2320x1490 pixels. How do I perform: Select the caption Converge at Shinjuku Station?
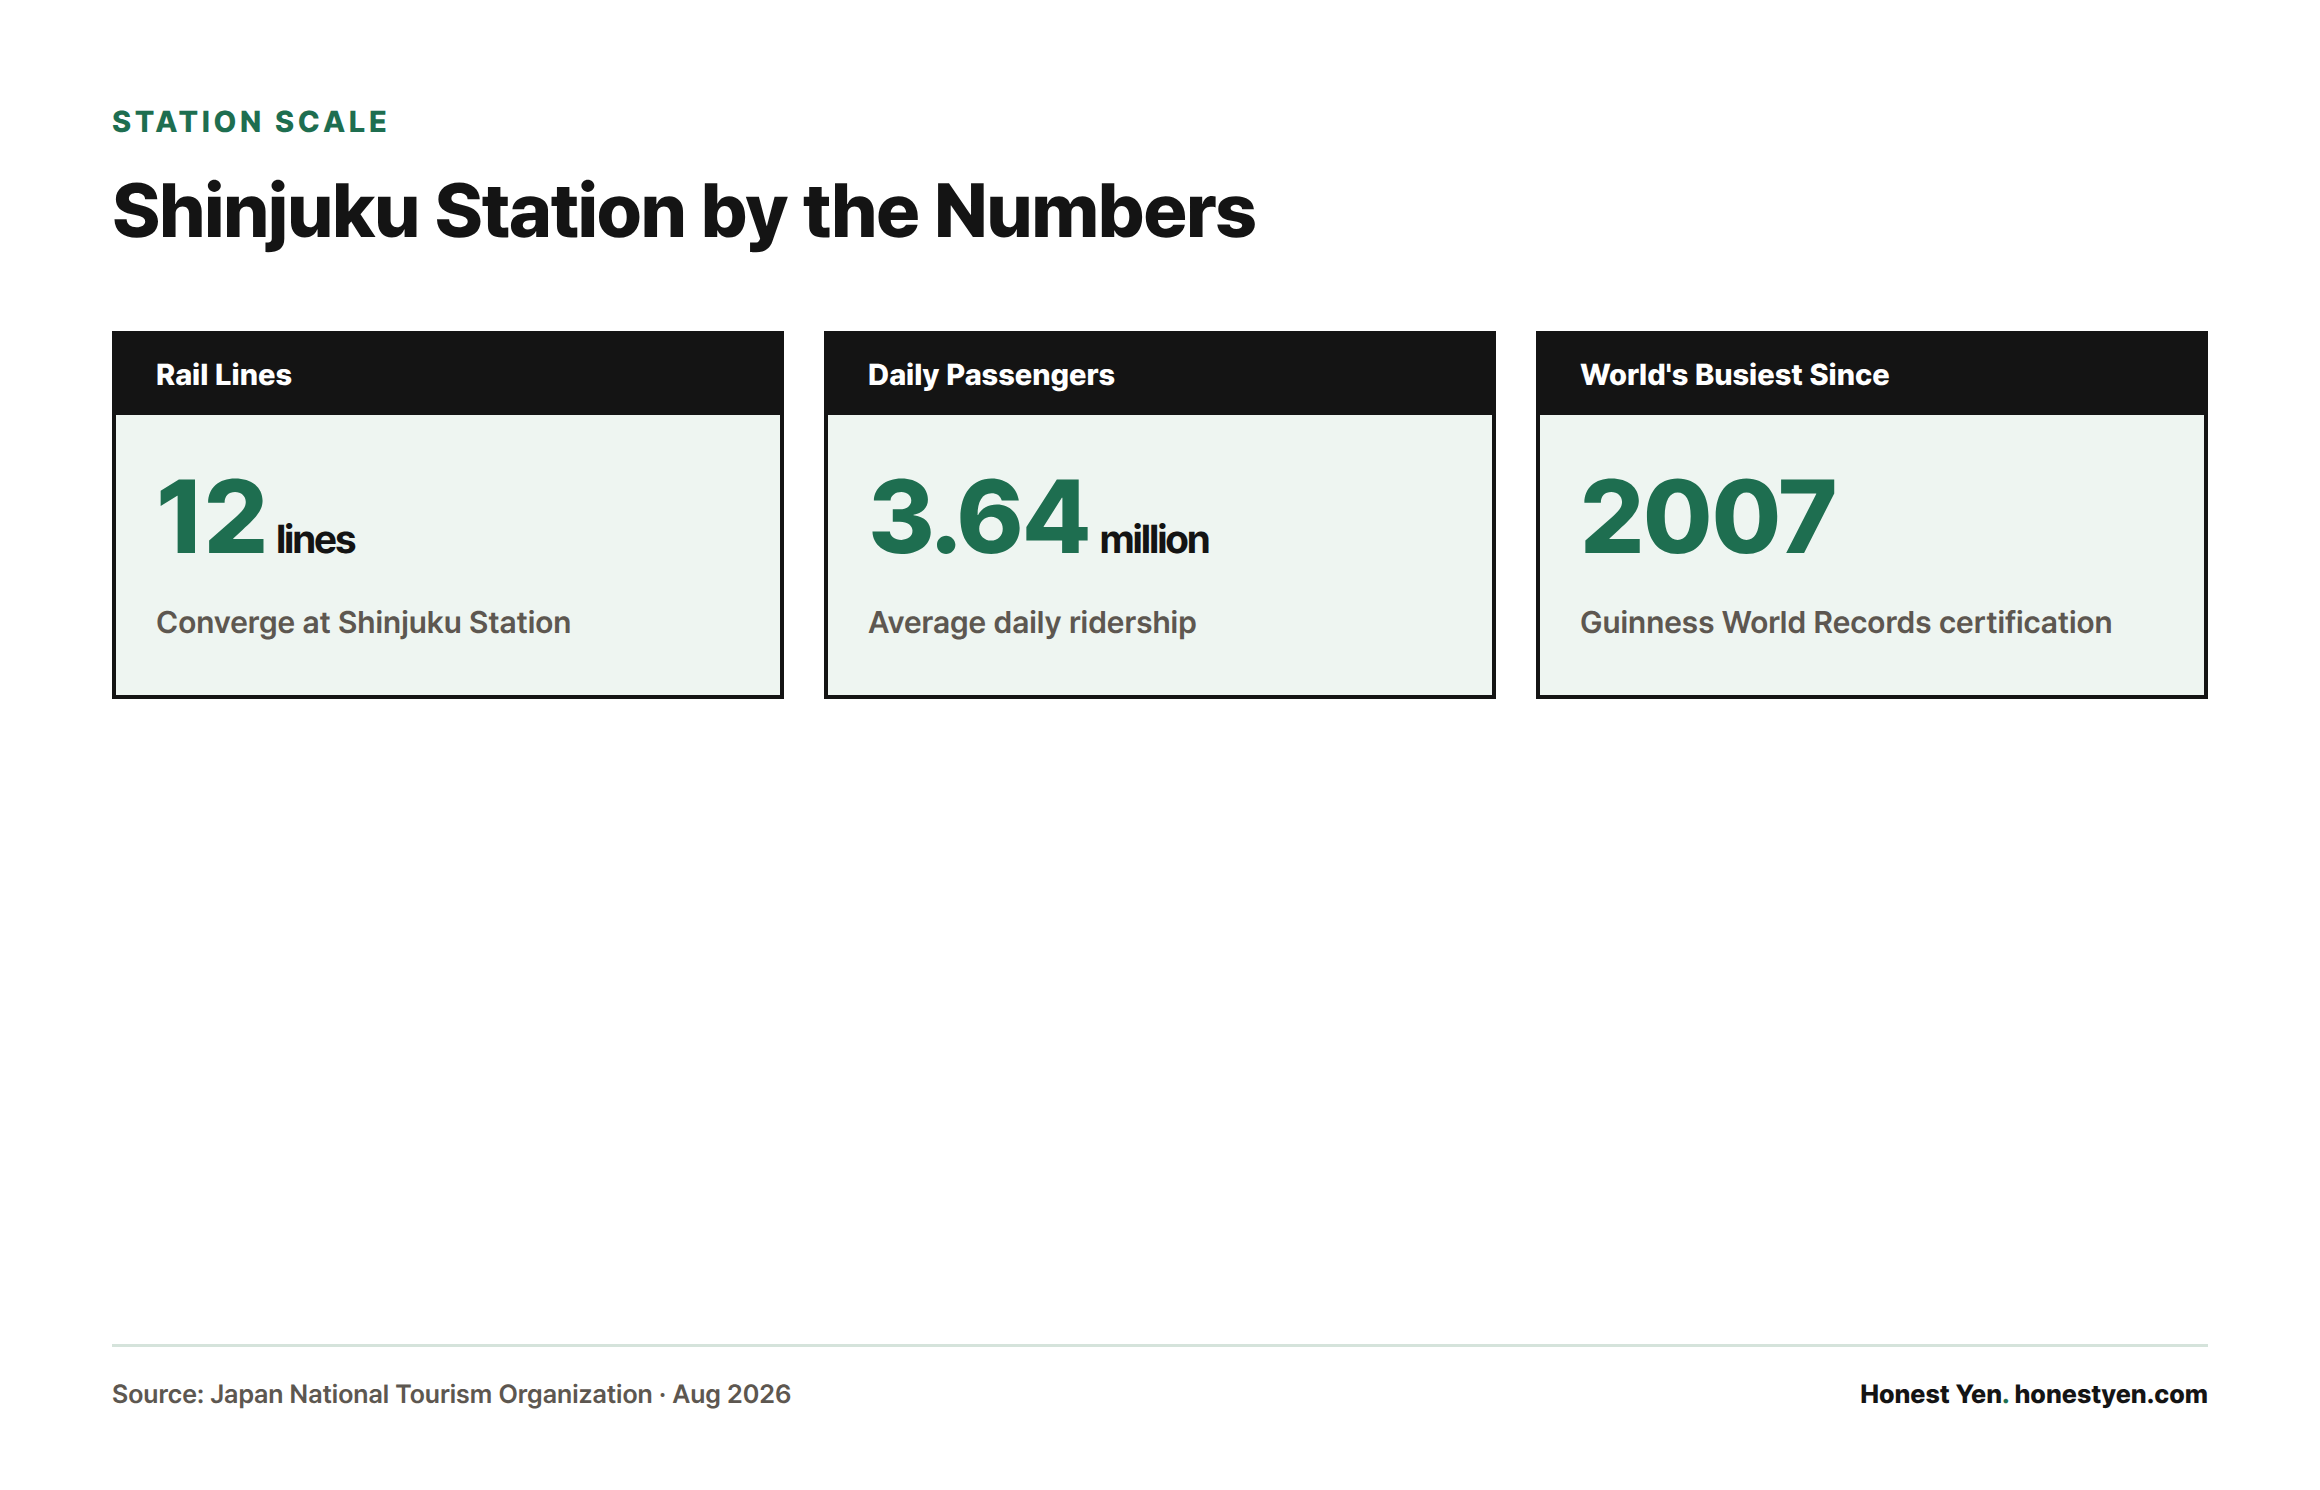coord(363,623)
